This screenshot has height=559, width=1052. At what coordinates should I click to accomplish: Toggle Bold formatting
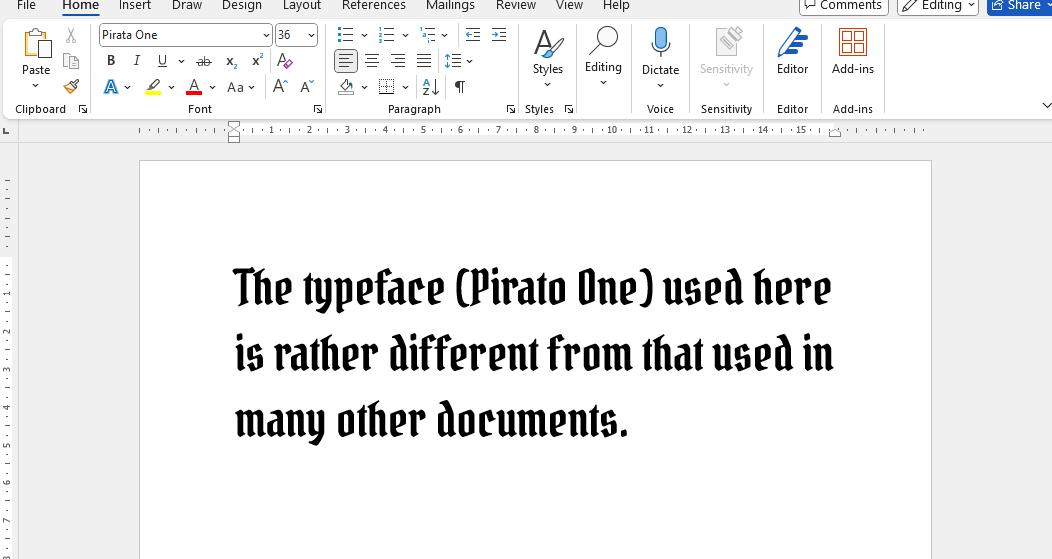(111, 61)
